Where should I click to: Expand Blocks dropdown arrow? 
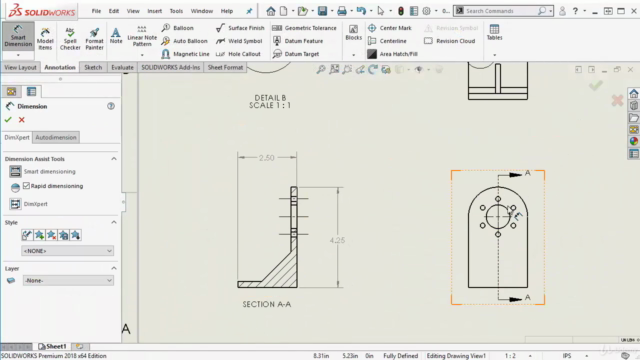(353, 55)
